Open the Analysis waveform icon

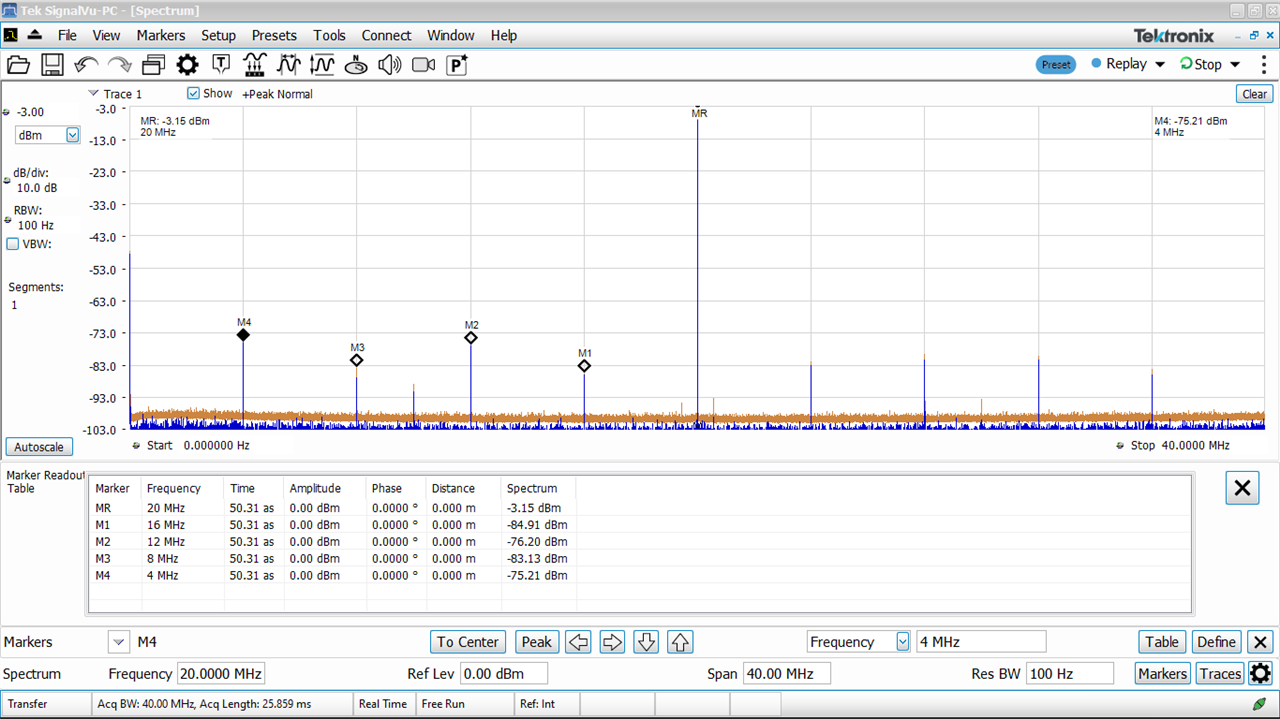(x=288, y=65)
